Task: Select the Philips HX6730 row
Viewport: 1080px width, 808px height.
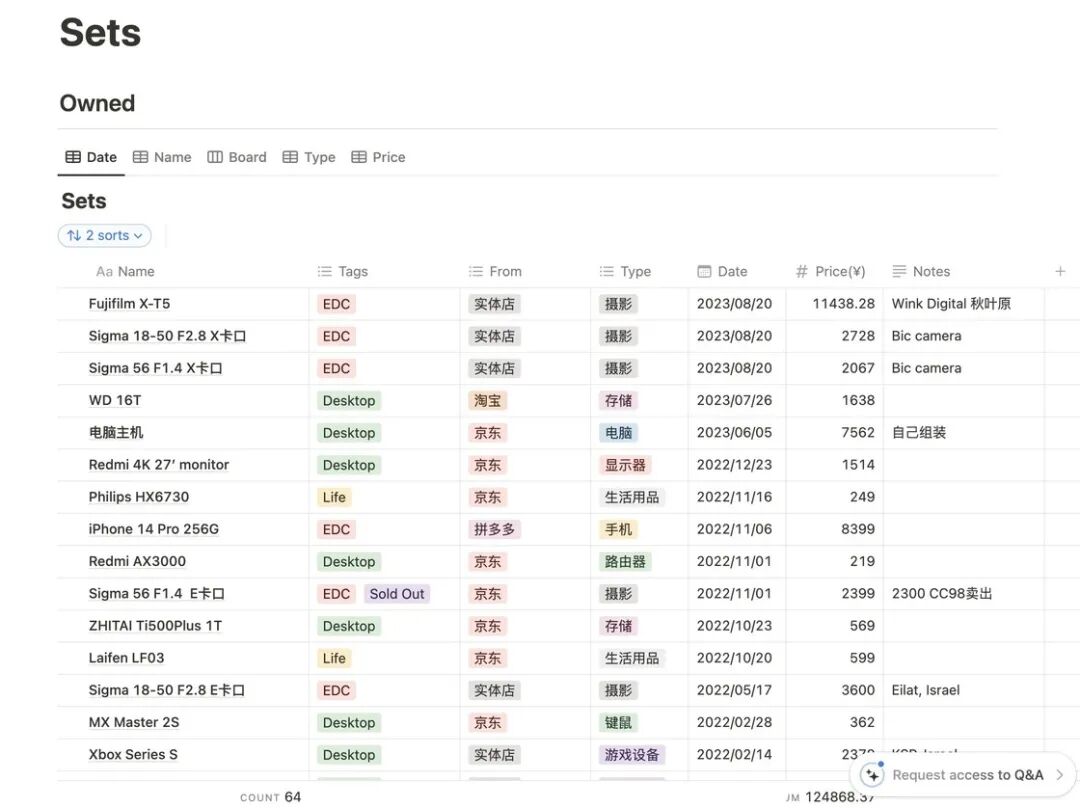Action: tap(138, 497)
